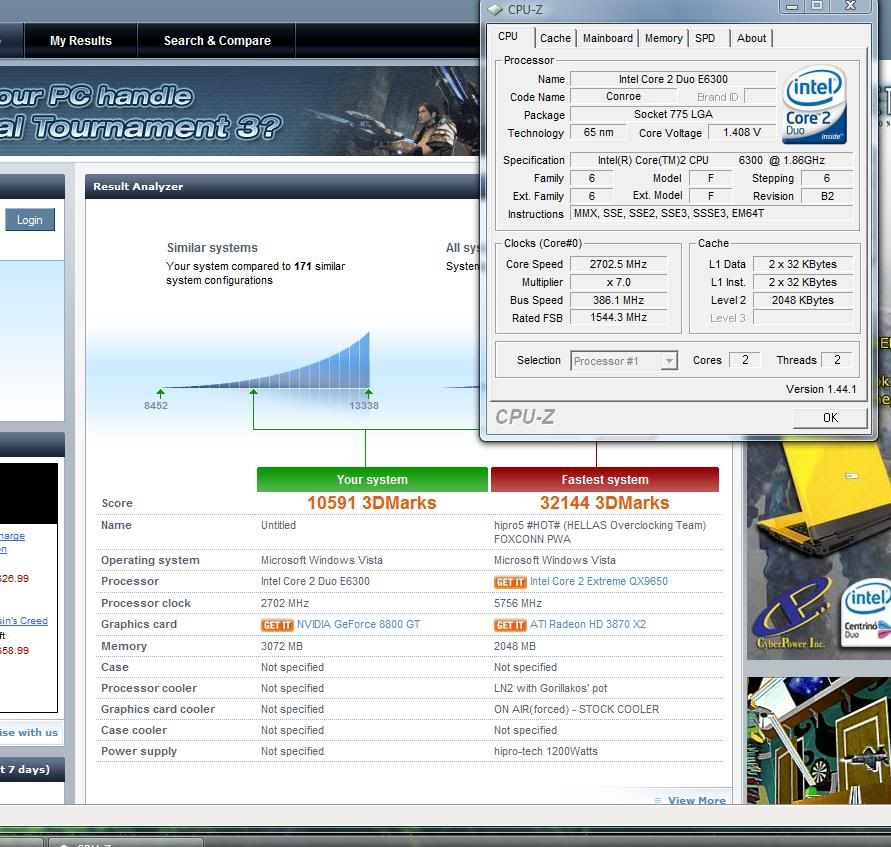Click the Bus Speed value 386.1 MHz
This screenshot has width=891, height=847.
click(618, 301)
